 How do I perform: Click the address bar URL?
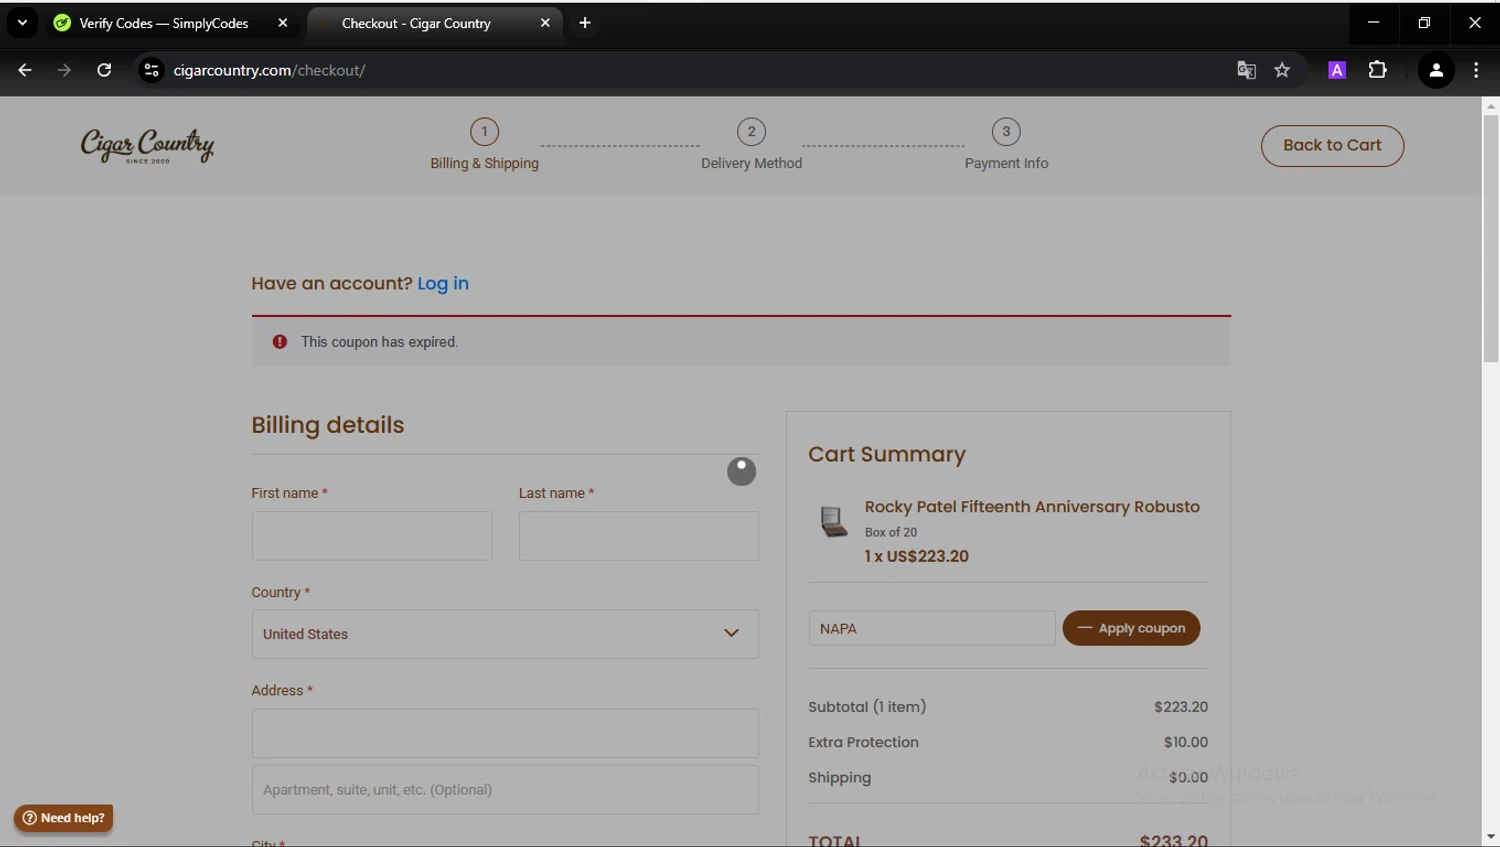click(269, 70)
